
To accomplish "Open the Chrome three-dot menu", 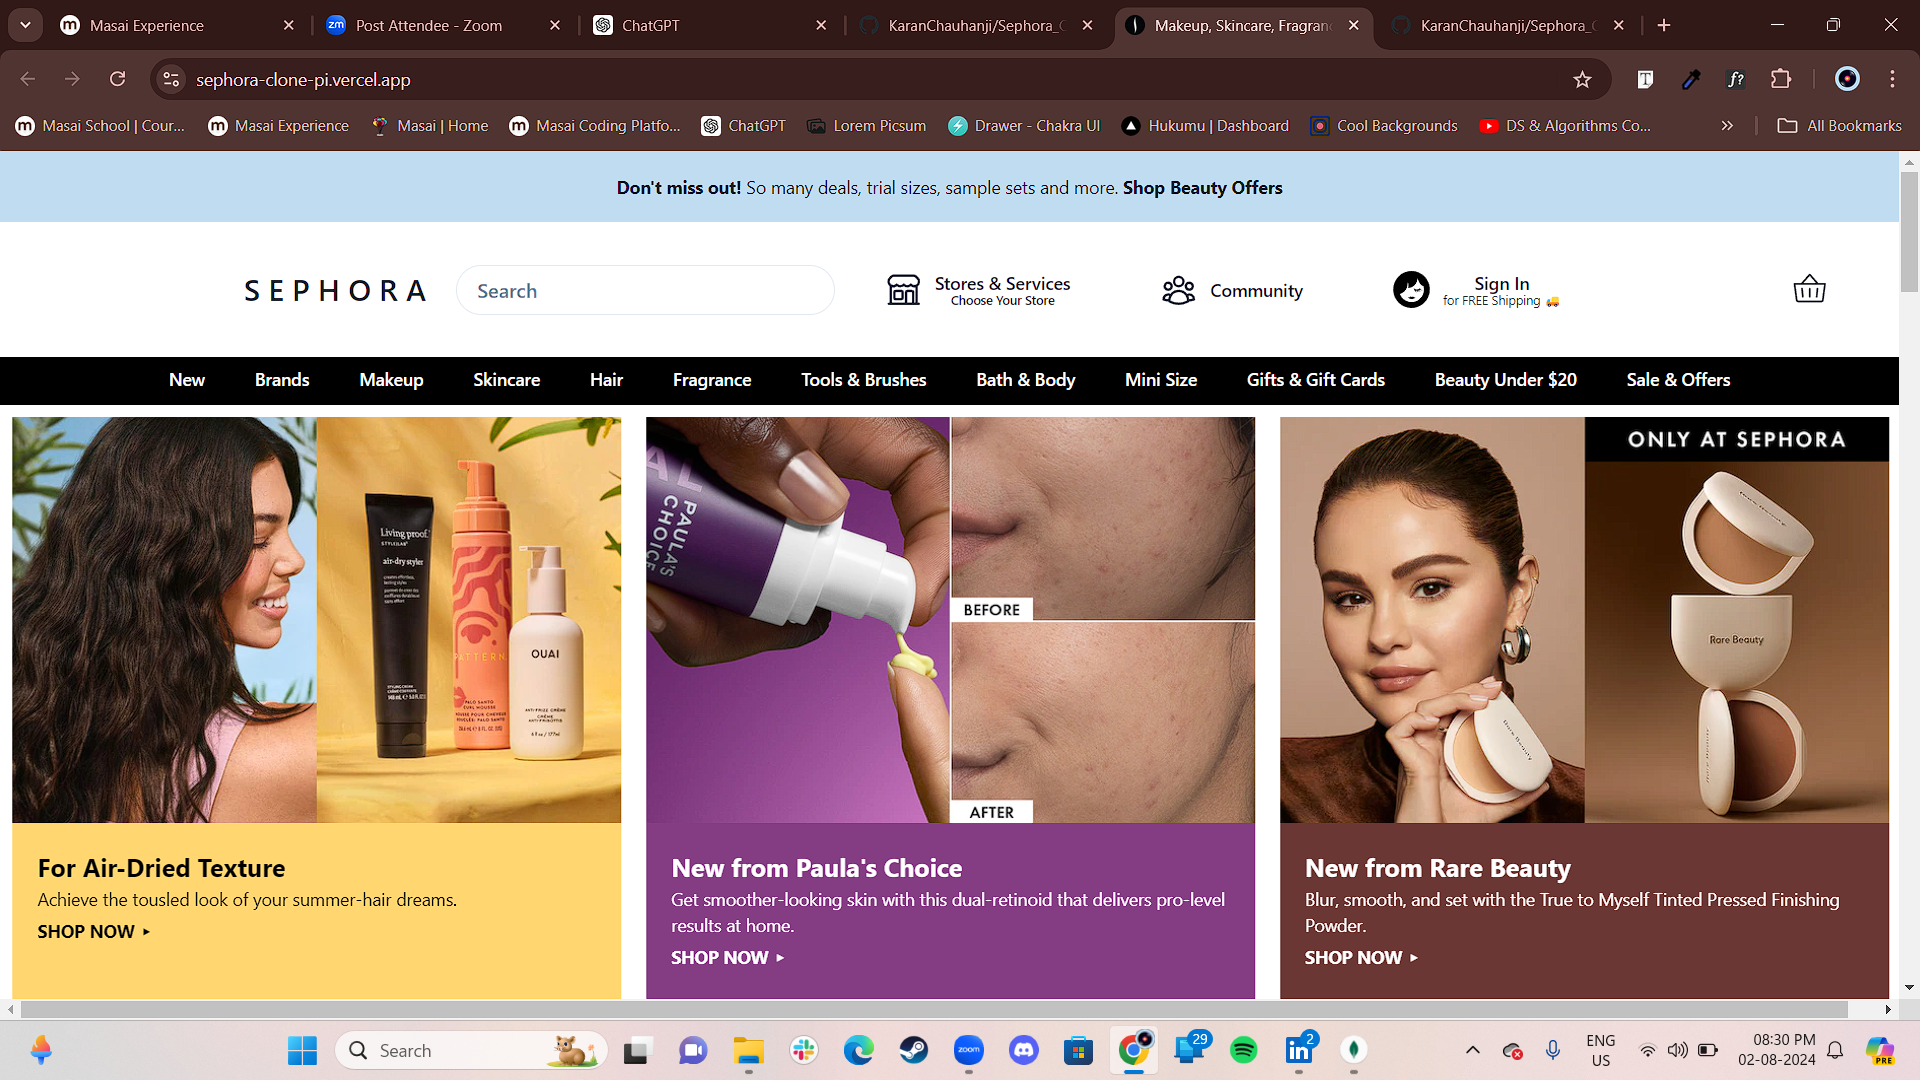I will [1892, 79].
